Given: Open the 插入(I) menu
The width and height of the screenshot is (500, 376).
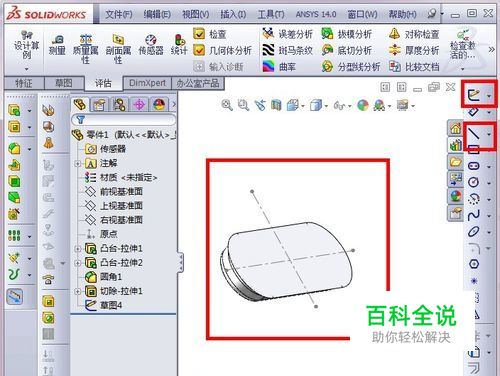Looking at the screenshot, I should [x=233, y=14].
